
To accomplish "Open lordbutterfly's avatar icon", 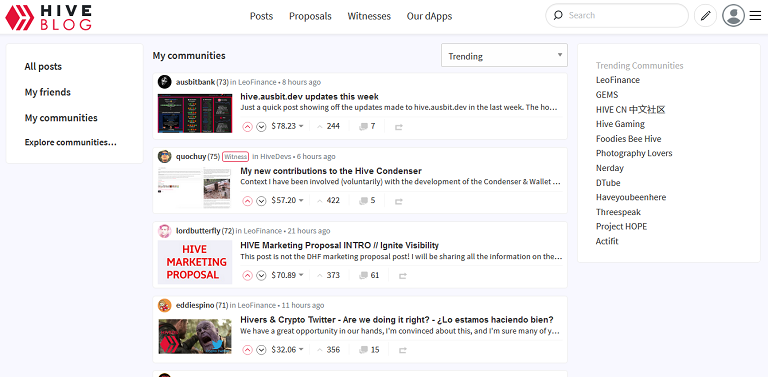I will [165, 231].
